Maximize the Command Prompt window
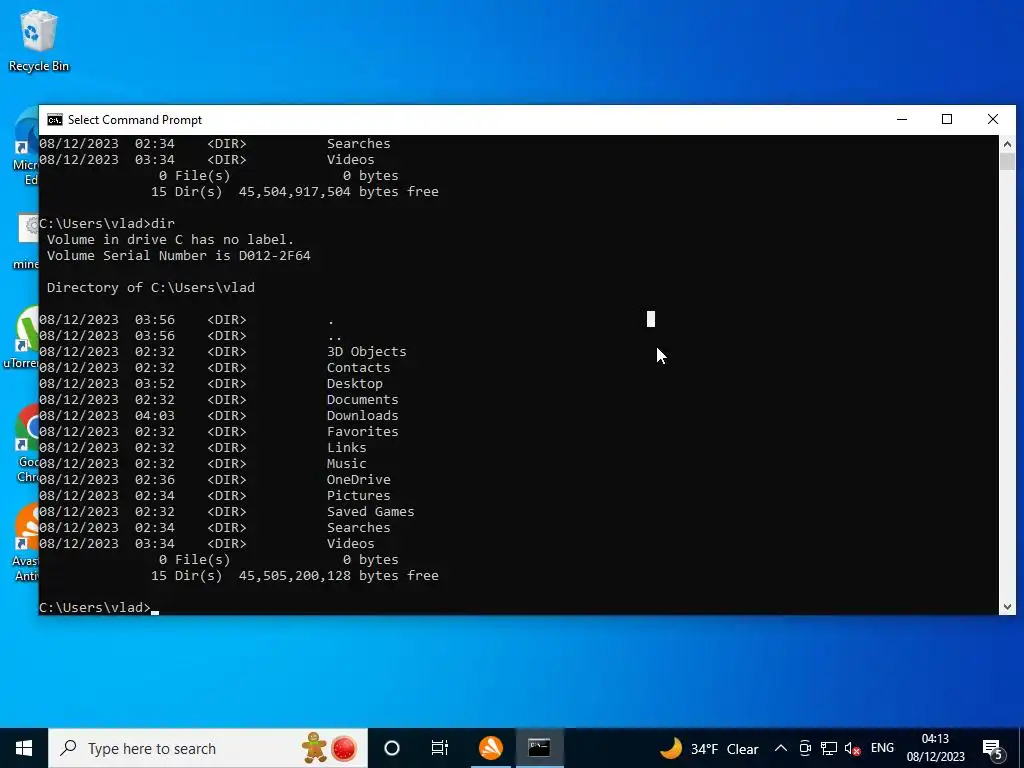Viewport: 1024px width, 768px height. (947, 120)
